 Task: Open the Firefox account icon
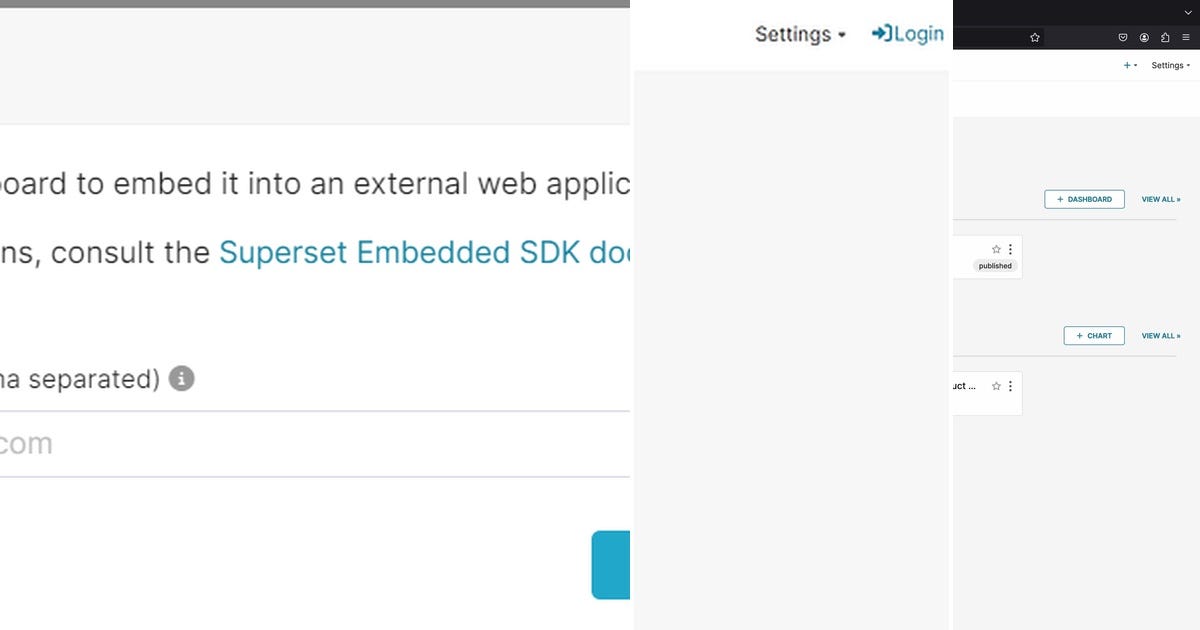tap(1144, 37)
